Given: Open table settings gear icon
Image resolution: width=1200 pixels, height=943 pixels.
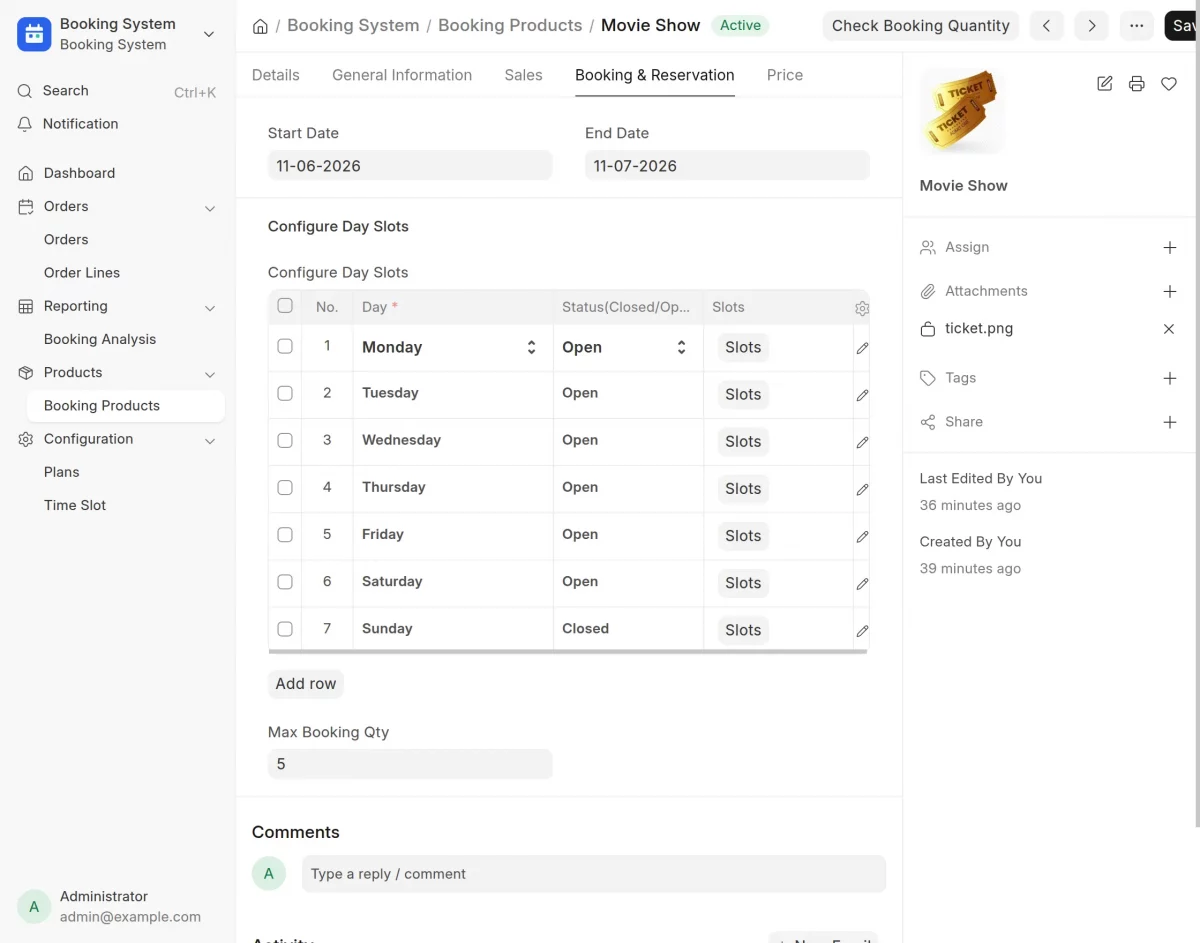Looking at the screenshot, I should 862,309.
